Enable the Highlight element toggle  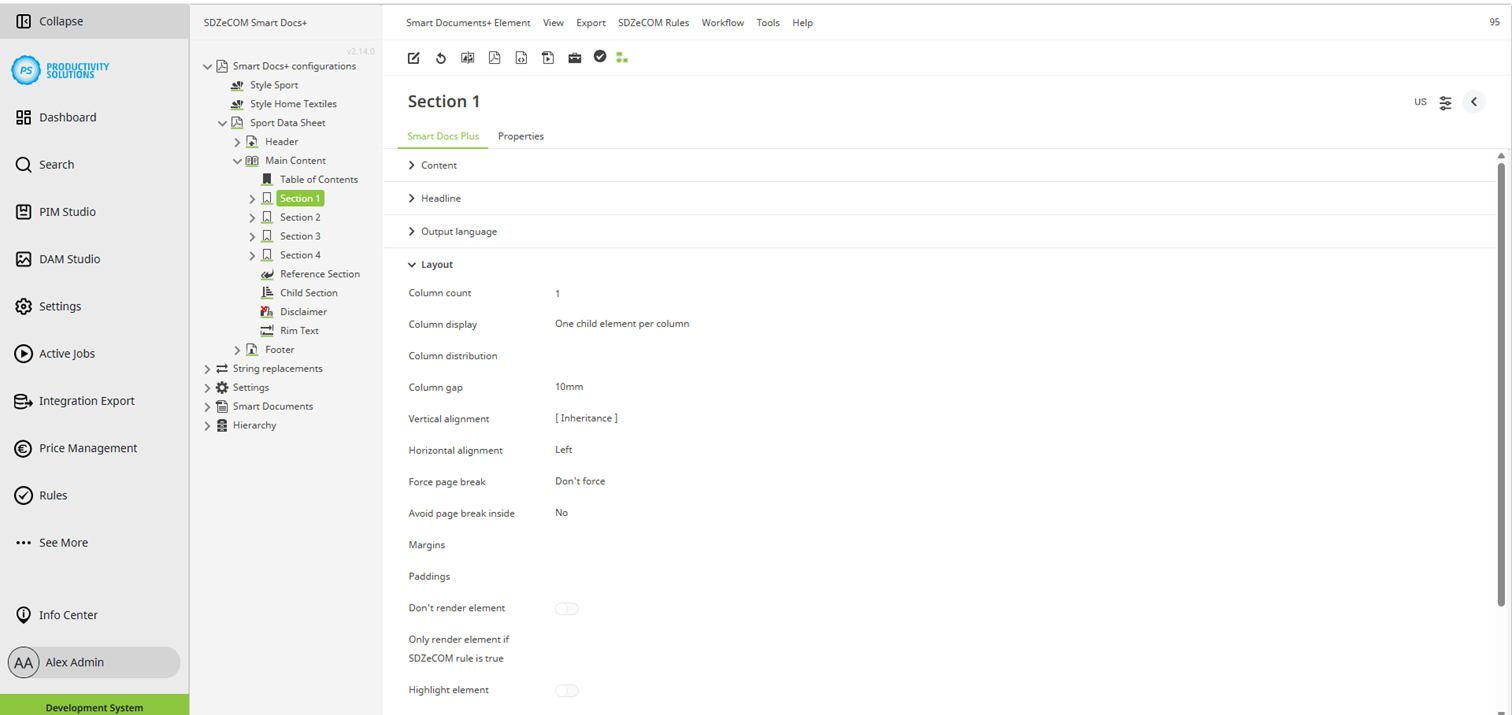[x=566, y=690]
